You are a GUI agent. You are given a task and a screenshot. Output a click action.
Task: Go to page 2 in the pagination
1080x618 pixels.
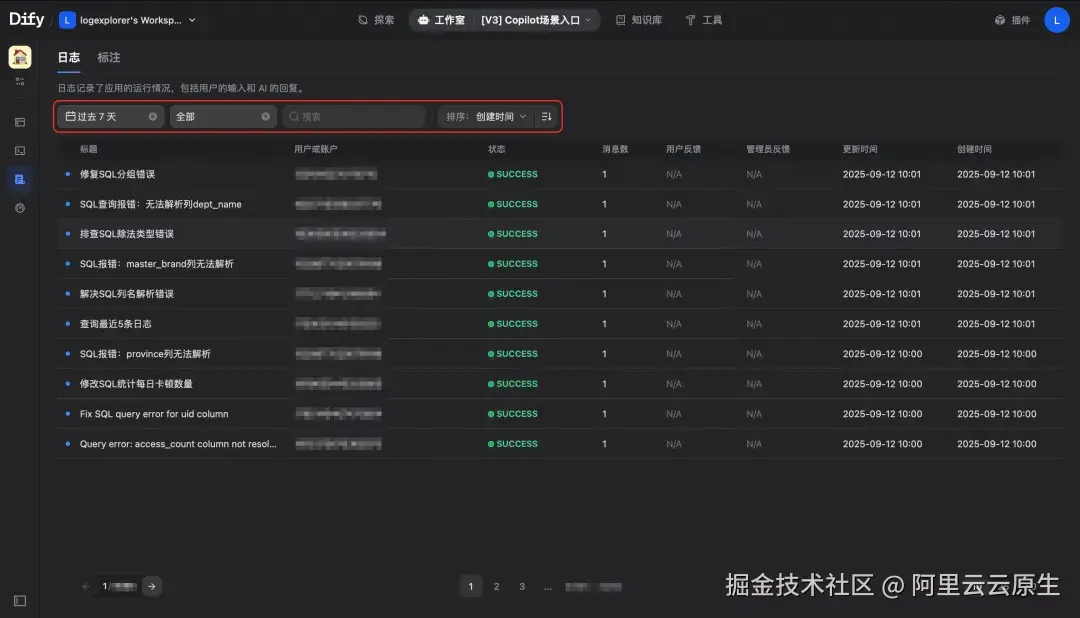click(x=496, y=586)
